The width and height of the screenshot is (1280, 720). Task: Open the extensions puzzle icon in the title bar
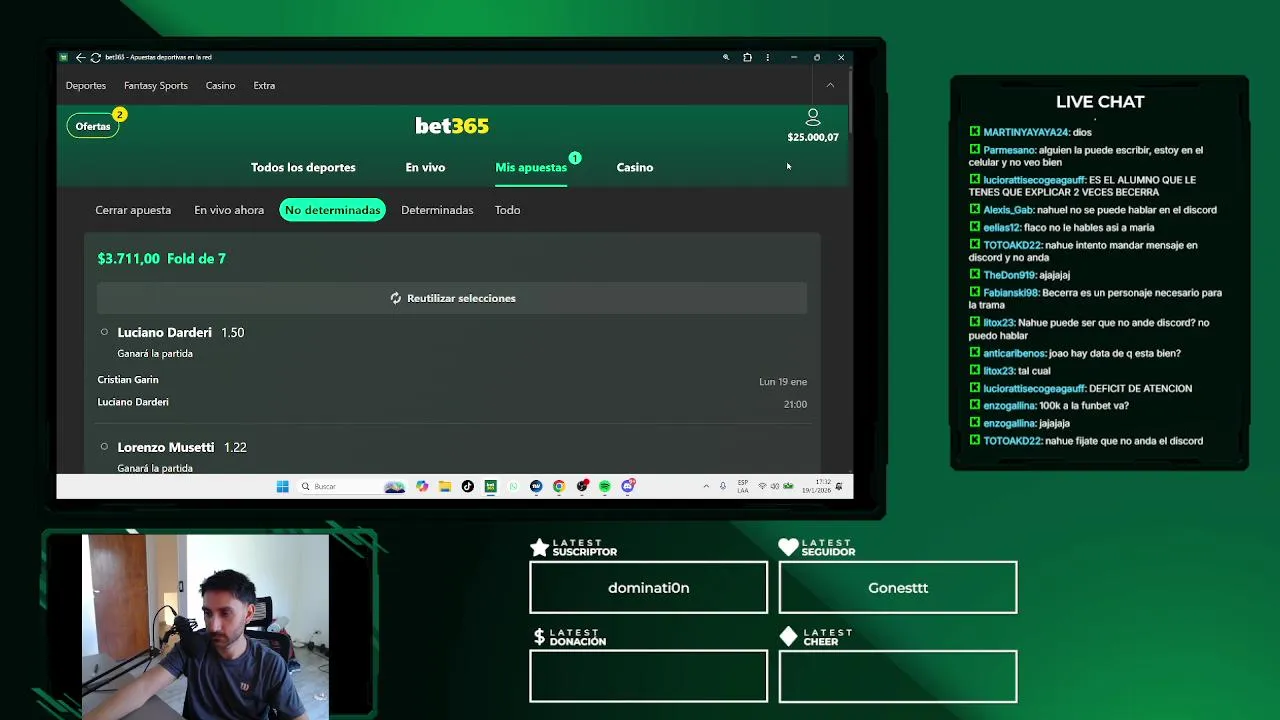pyautogui.click(x=747, y=57)
